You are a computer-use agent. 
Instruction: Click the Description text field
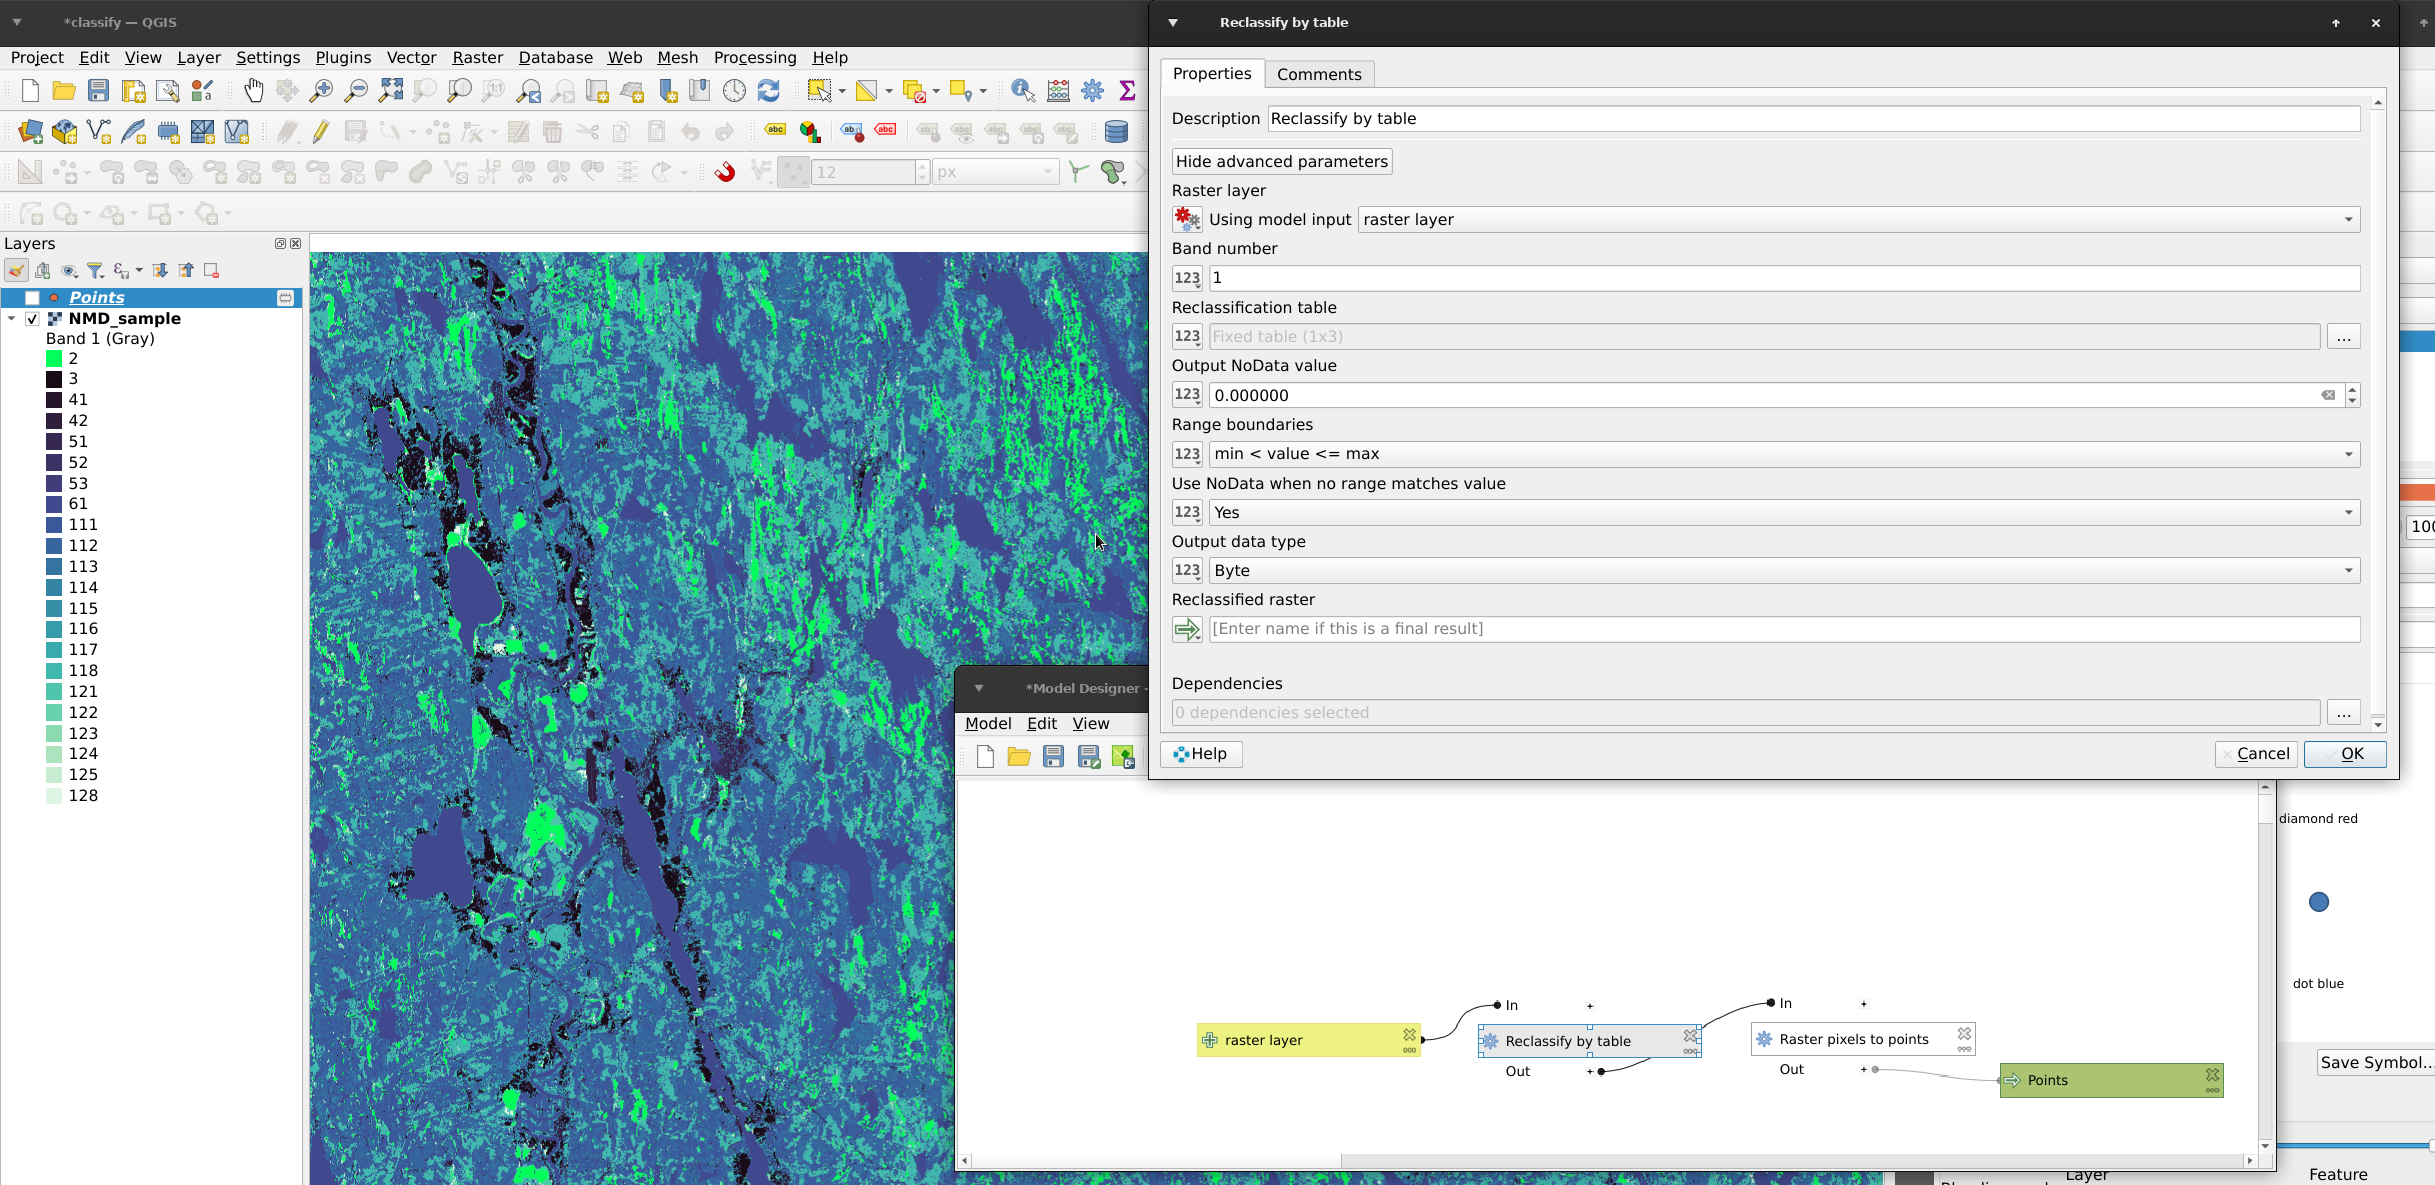coord(1814,119)
